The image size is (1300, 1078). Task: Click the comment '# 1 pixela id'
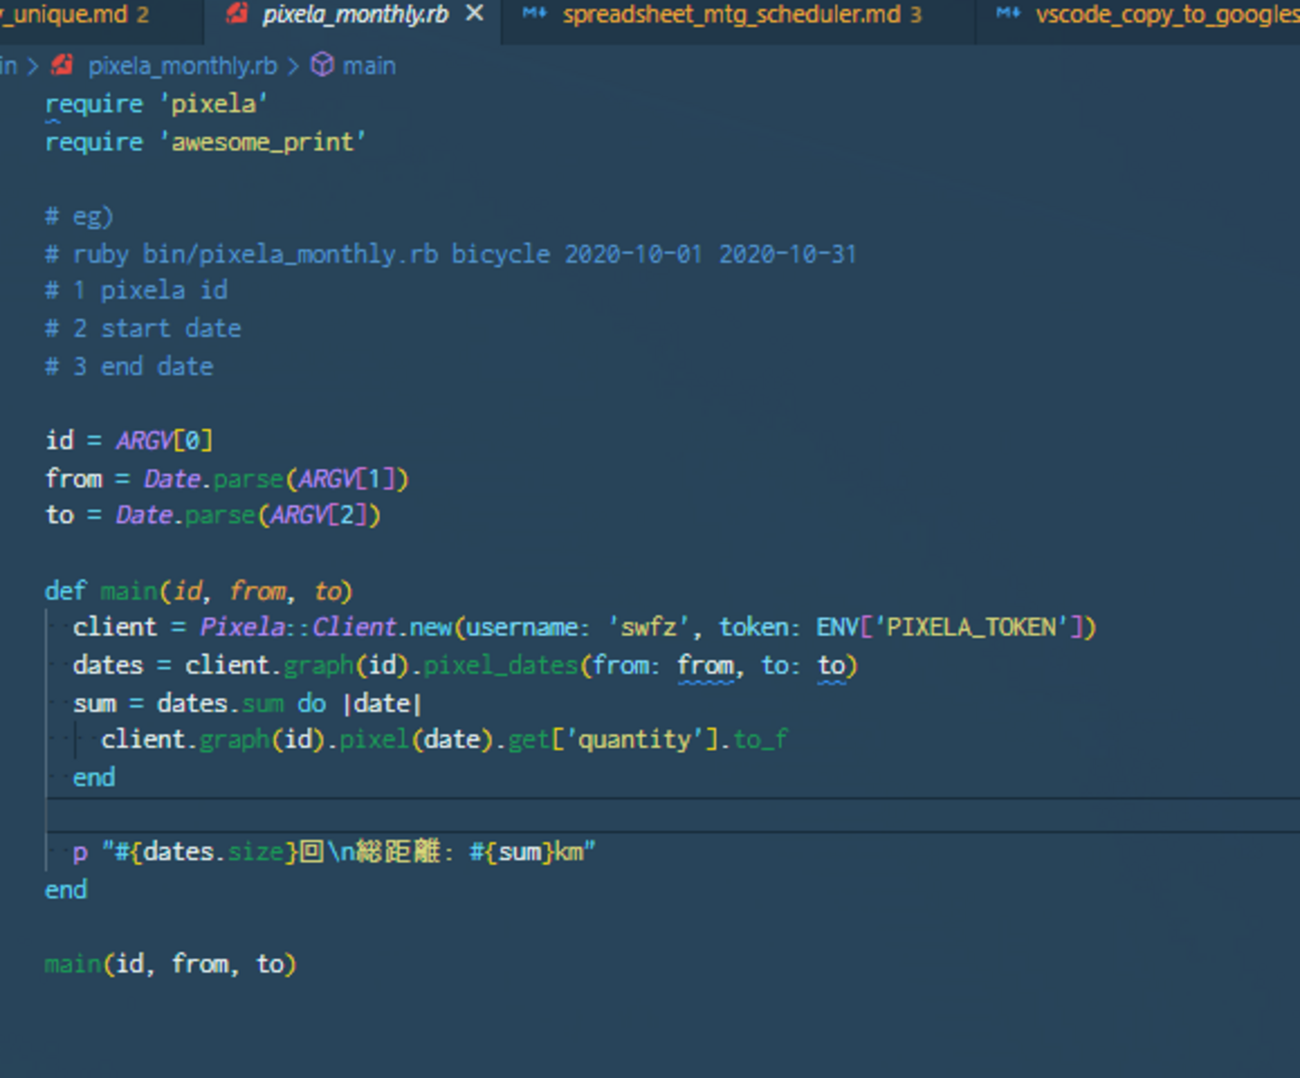pyautogui.click(x=136, y=291)
